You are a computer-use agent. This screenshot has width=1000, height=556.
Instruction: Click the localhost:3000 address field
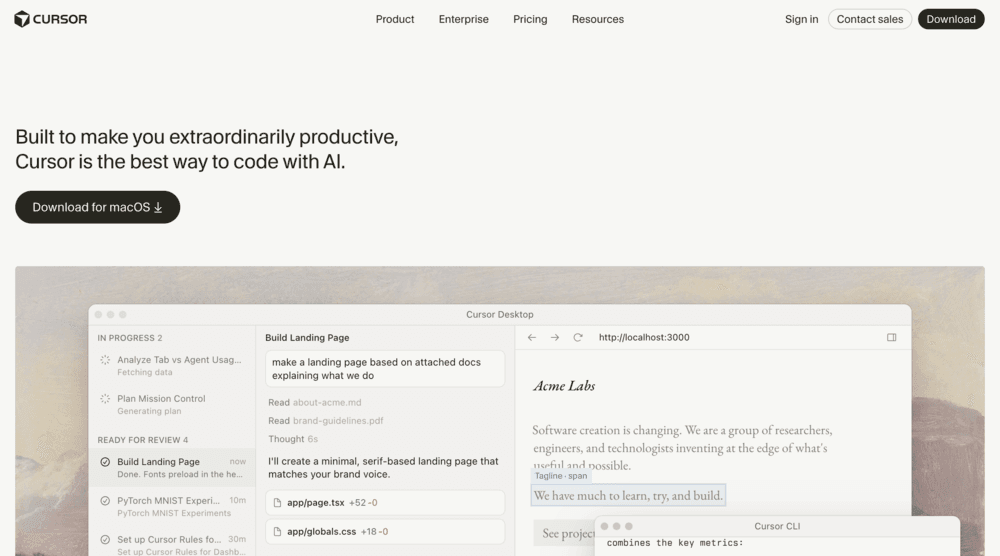tap(644, 337)
